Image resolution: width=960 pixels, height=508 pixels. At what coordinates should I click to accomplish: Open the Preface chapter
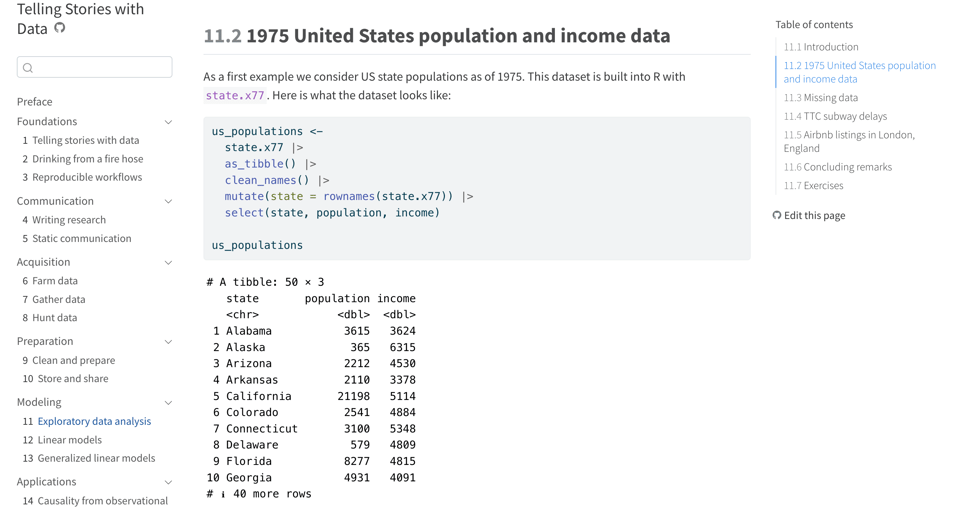[x=35, y=102]
